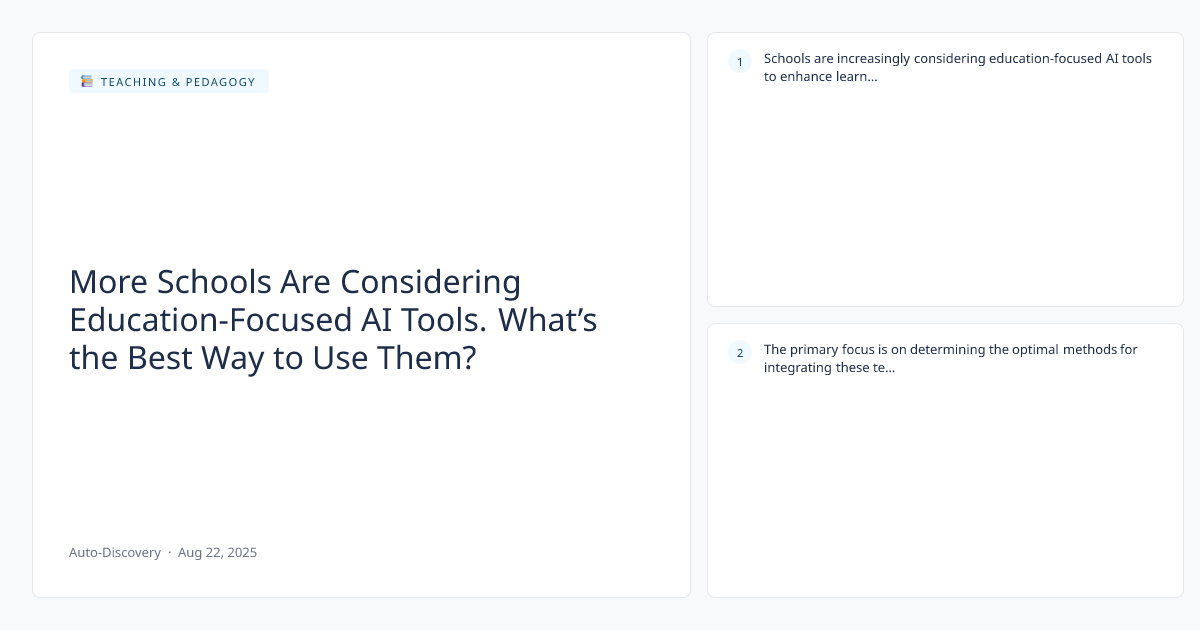Click the books icon in the category tag
1200x630 pixels.
pos(87,82)
